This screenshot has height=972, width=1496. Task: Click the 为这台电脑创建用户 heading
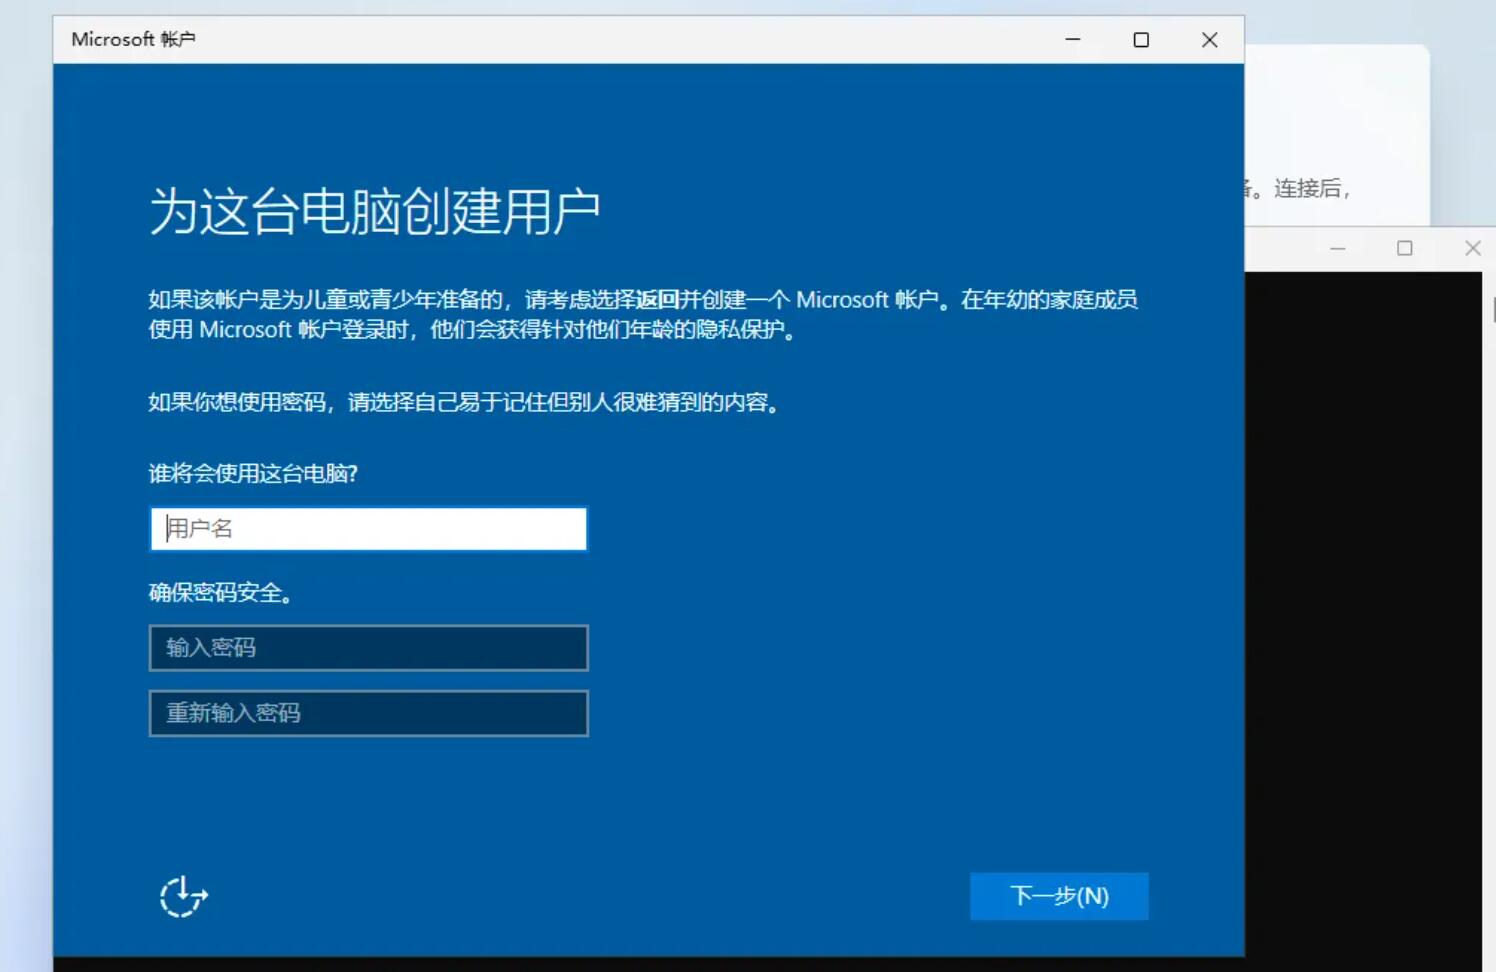point(374,211)
